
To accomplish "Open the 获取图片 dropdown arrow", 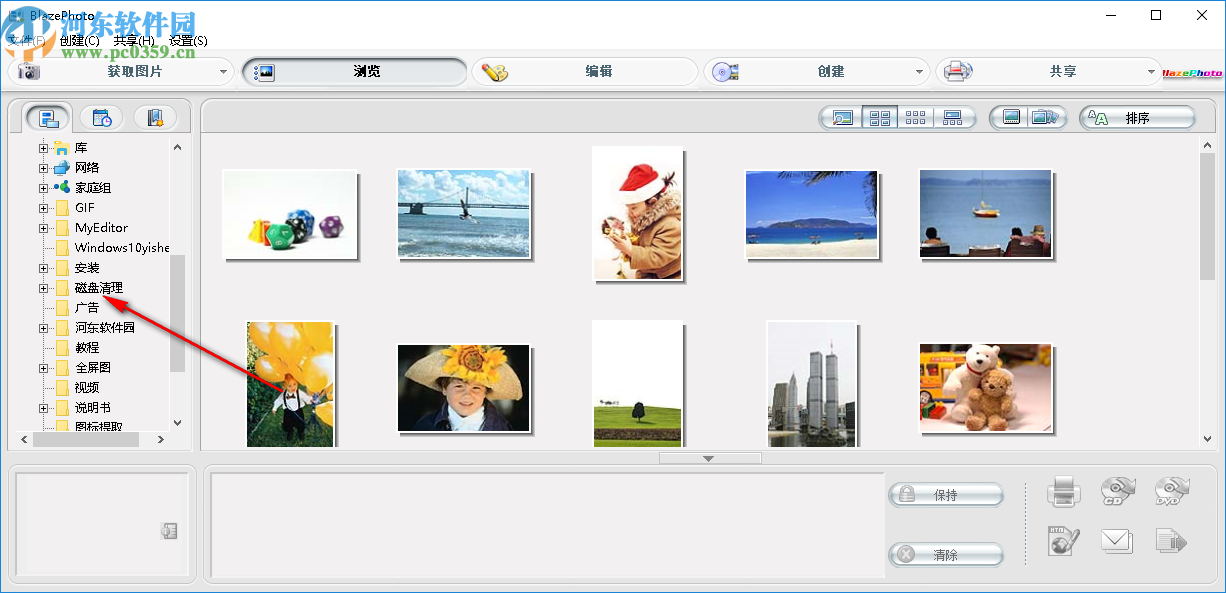I will (x=223, y=71).
